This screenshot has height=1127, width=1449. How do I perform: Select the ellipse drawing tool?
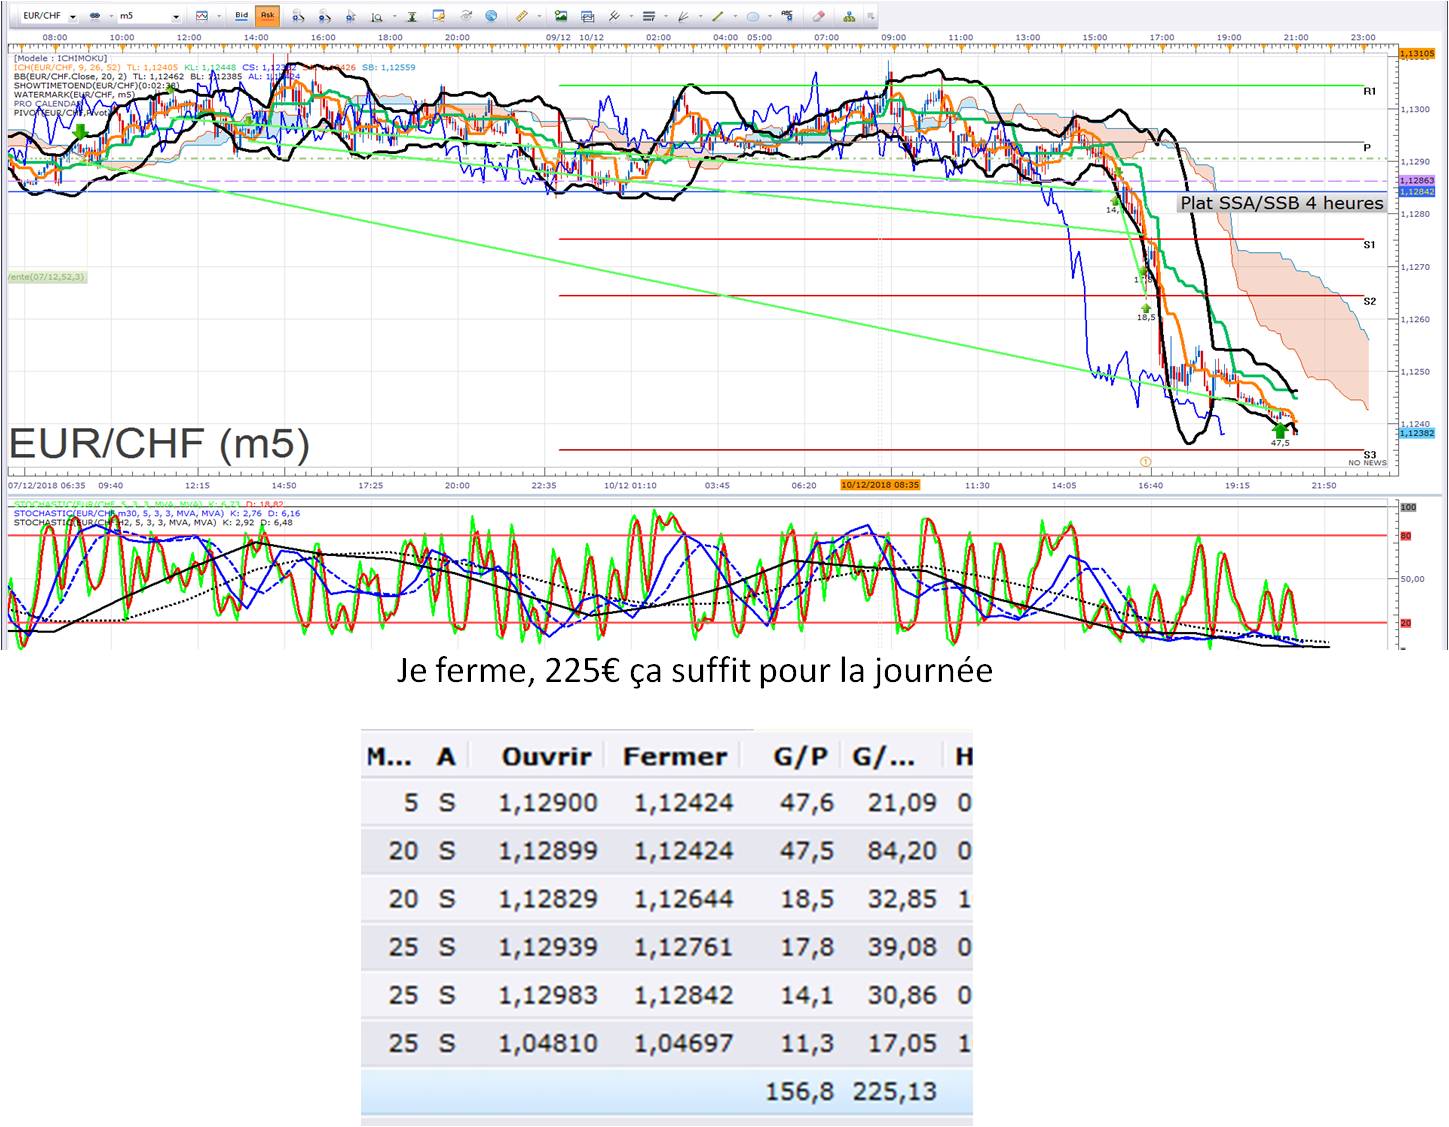coord(753,17)
